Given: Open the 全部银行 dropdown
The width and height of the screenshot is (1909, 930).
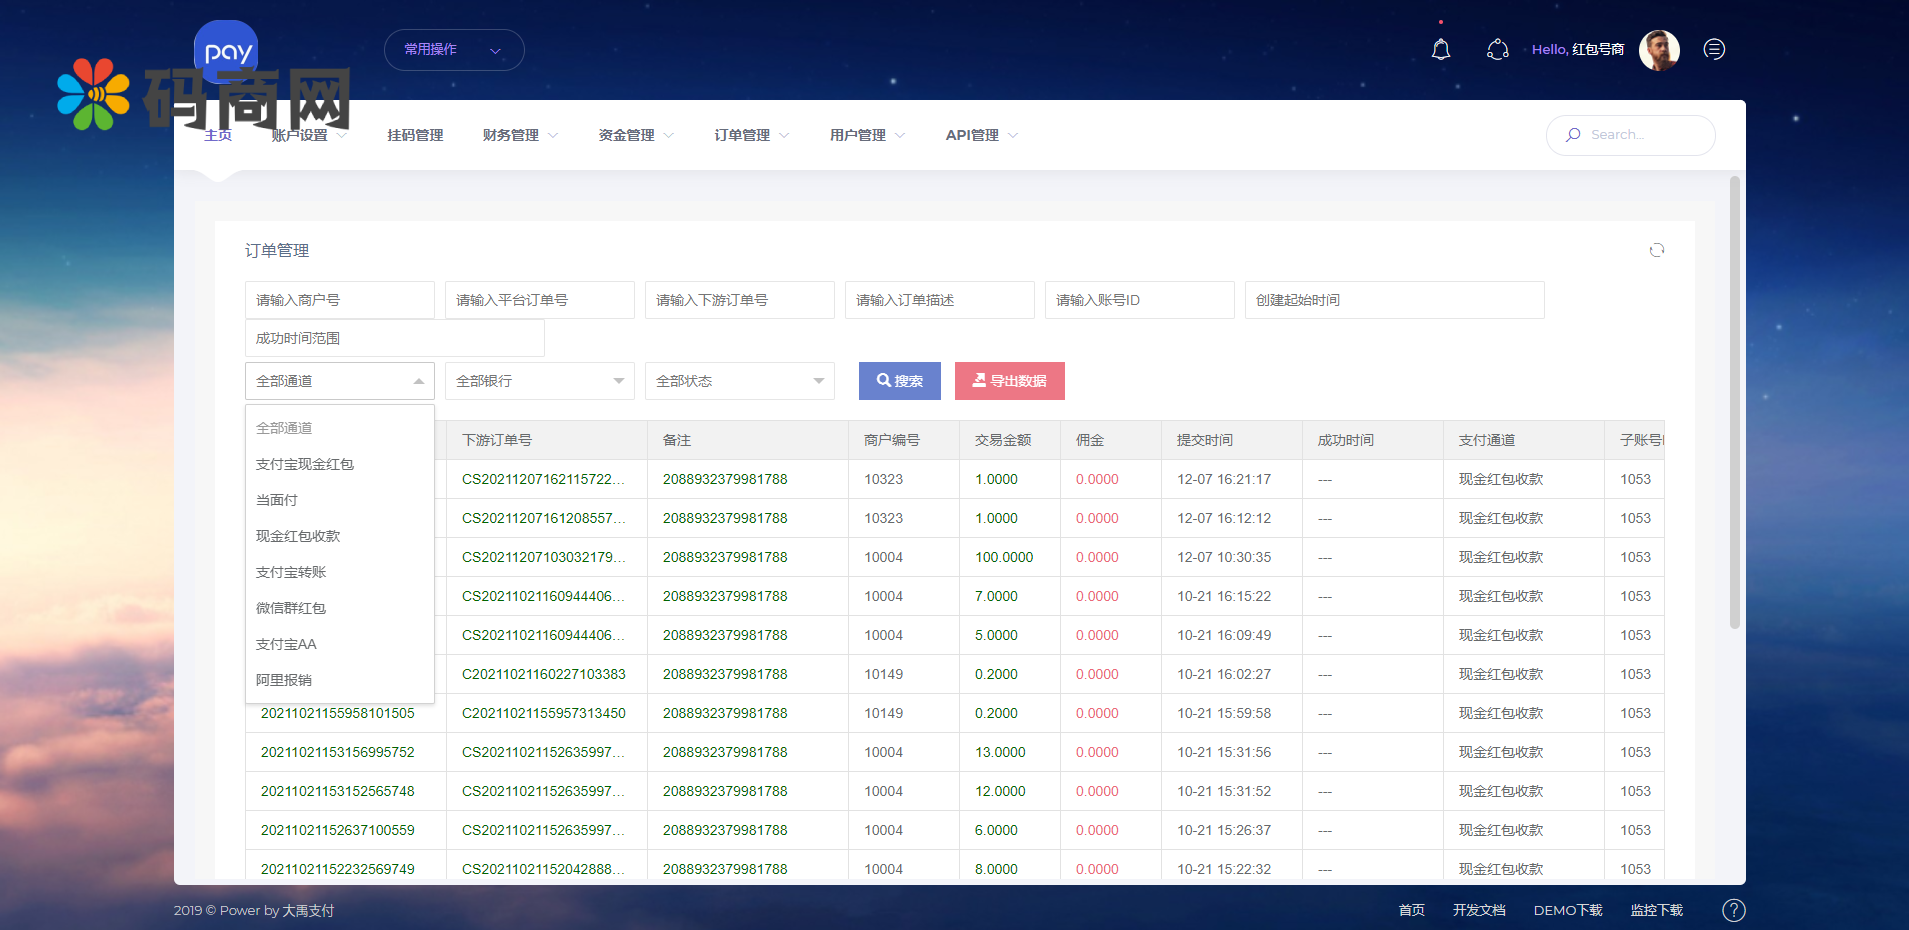Looking at the screenshot, I should [539, 381].
